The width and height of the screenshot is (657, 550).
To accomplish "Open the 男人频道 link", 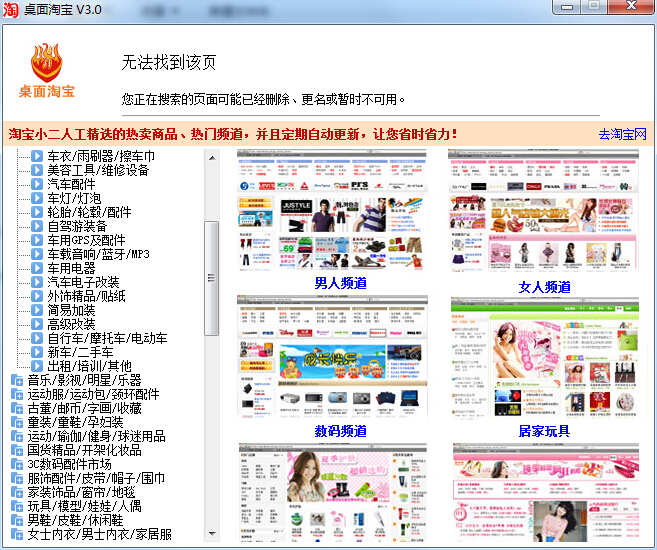I will click(340, 283).
